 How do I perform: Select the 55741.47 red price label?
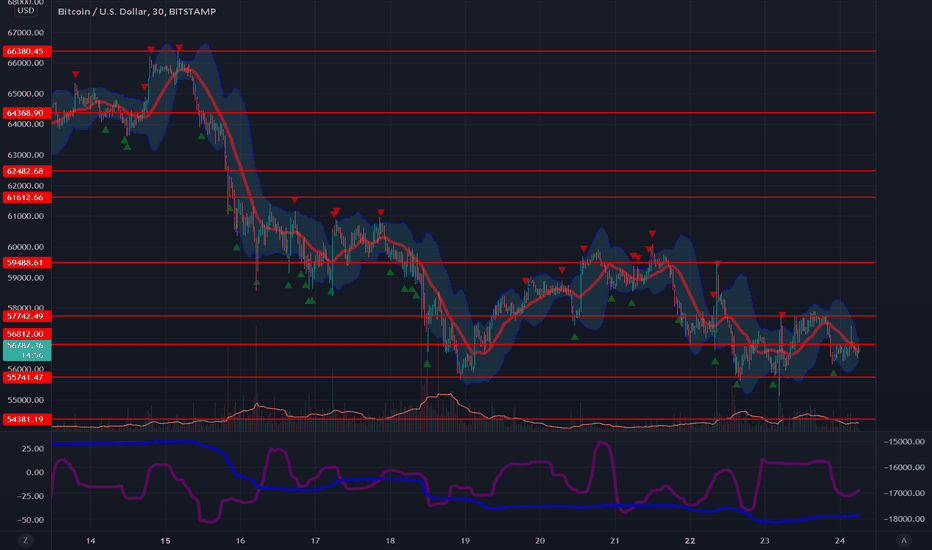point(27,378)
